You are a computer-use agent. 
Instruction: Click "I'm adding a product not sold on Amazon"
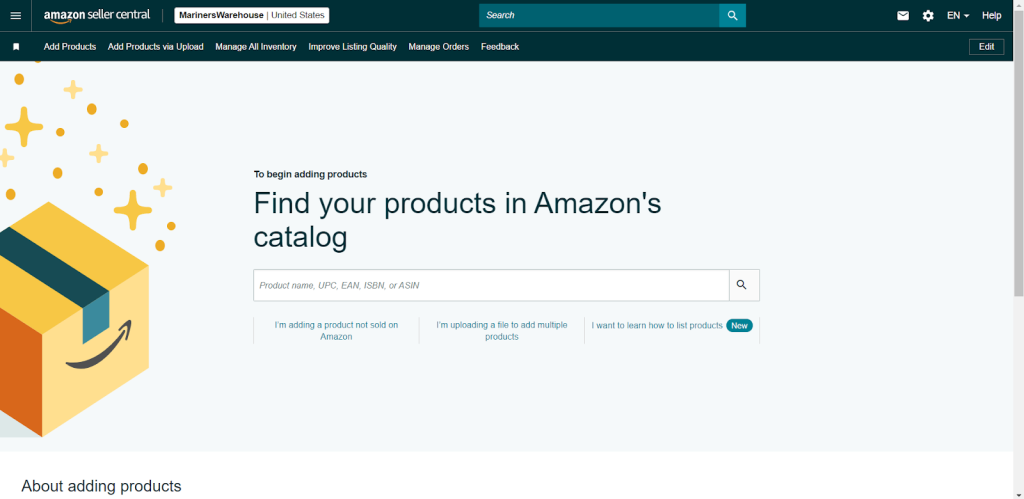[336, 330]
